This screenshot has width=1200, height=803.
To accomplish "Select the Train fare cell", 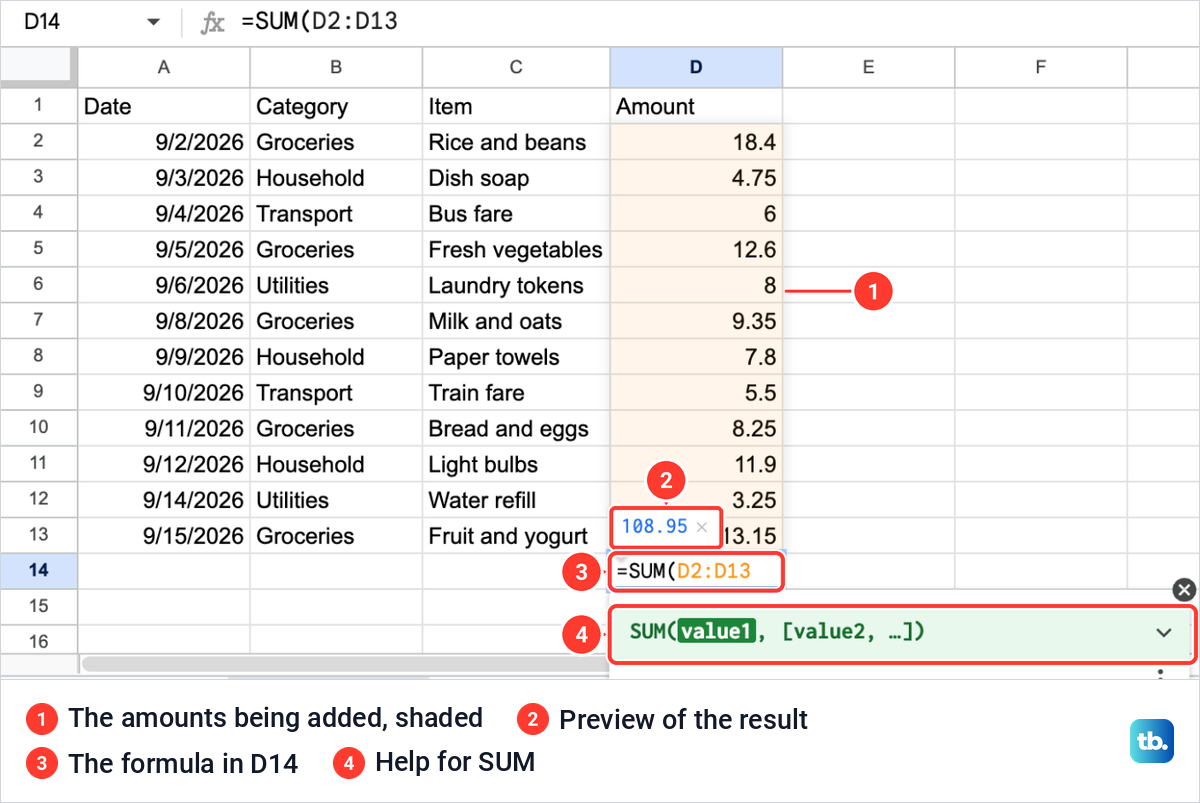I will 516,393.
